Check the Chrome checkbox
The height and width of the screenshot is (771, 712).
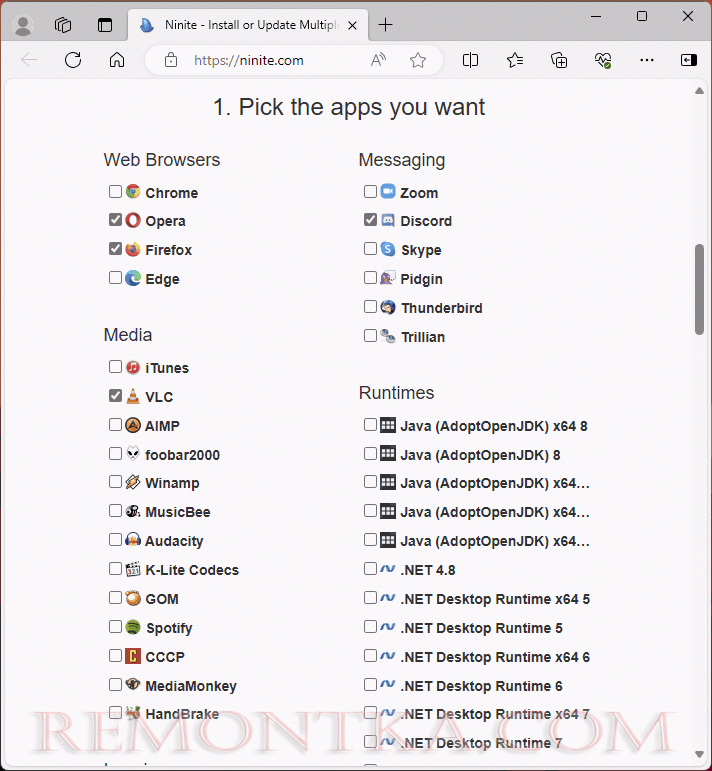coord(115,191)
